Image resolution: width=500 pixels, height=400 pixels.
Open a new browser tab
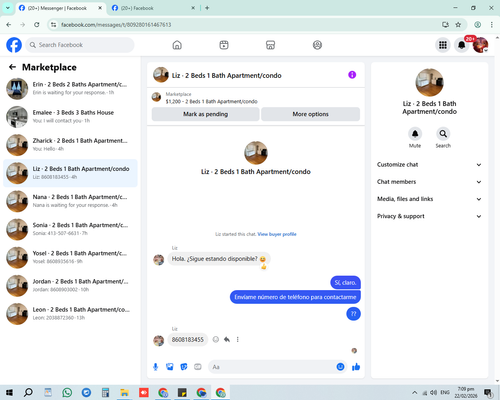point(207,8)
